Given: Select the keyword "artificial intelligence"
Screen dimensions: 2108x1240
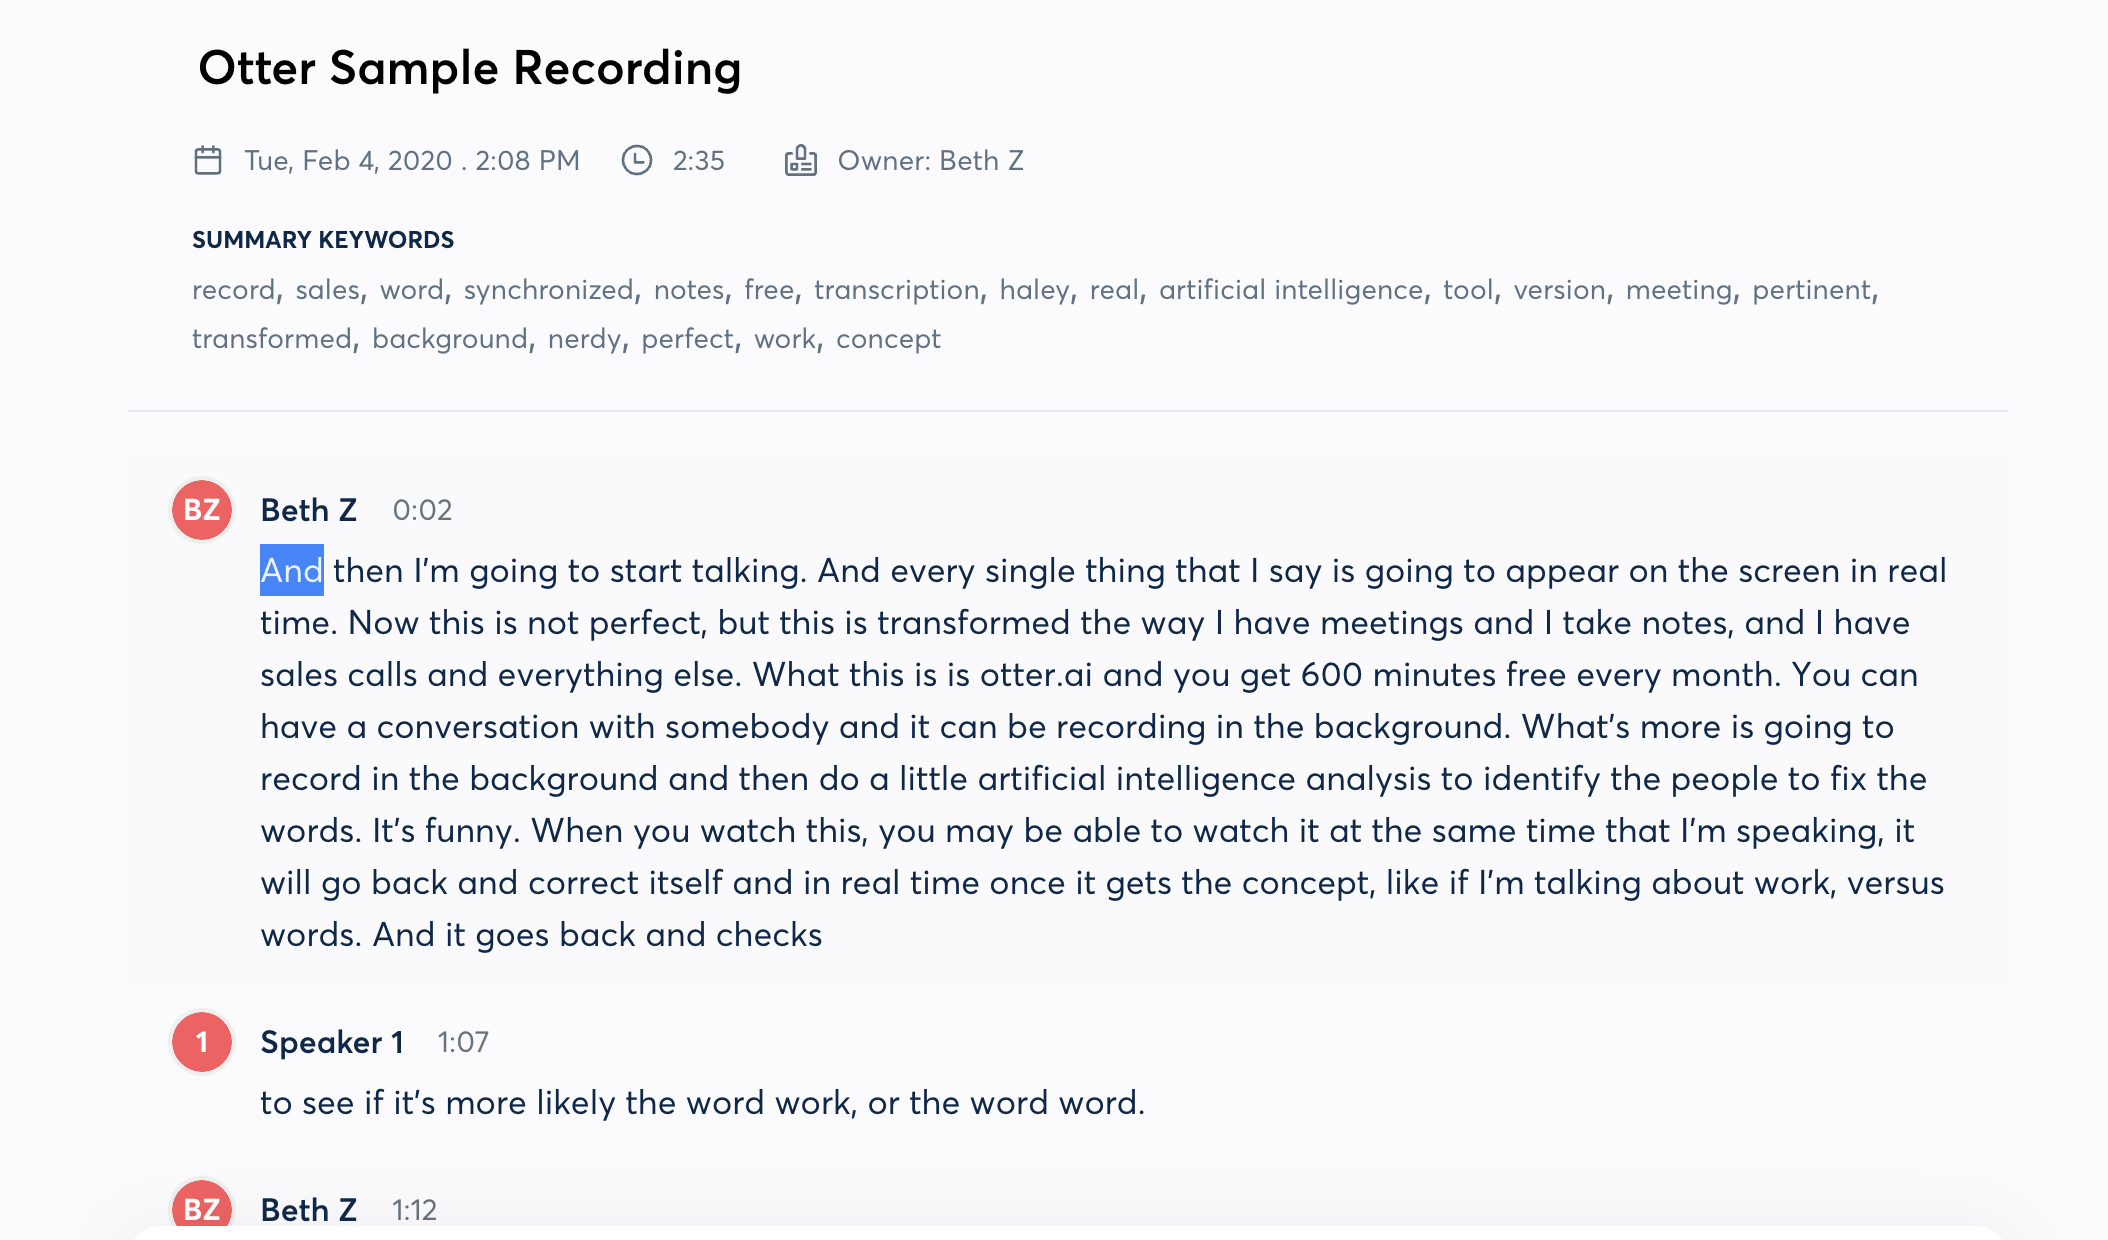Looking at the screenshot, I should click(x=1288, y=289).
